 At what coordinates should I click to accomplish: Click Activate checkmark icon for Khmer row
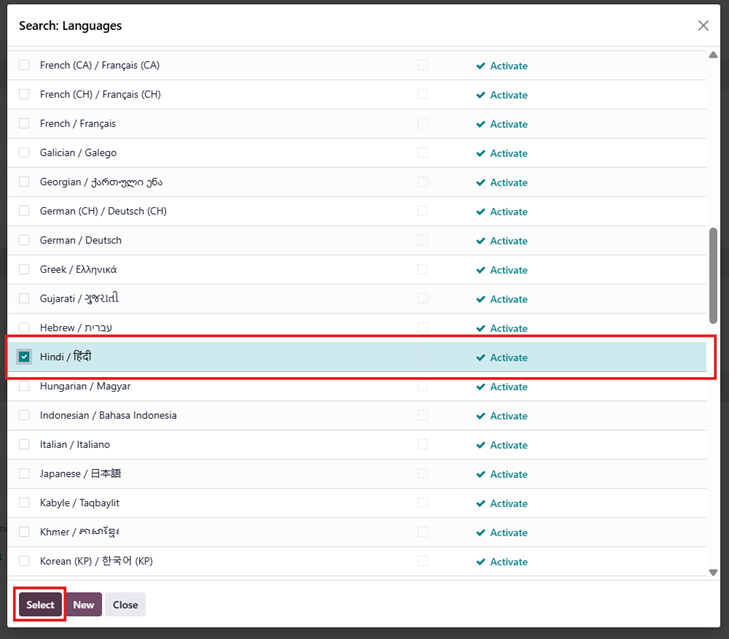coord(481,533)
